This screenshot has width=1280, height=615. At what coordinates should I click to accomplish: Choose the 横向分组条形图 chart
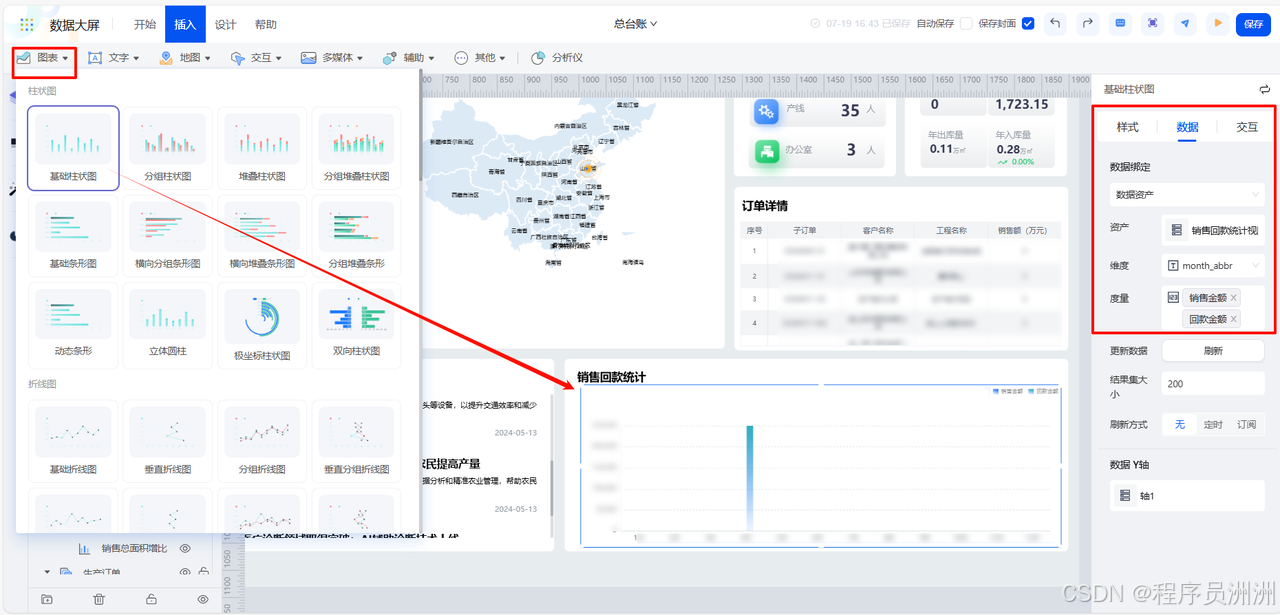point(167,236)
